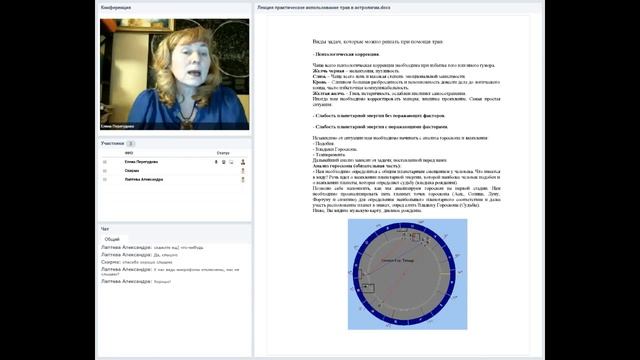Image resolution: width=640 pixels, height=360 pixels.
Task: Click the bold heading 'Психологическая коррекция'
Action: click(346, 54)
